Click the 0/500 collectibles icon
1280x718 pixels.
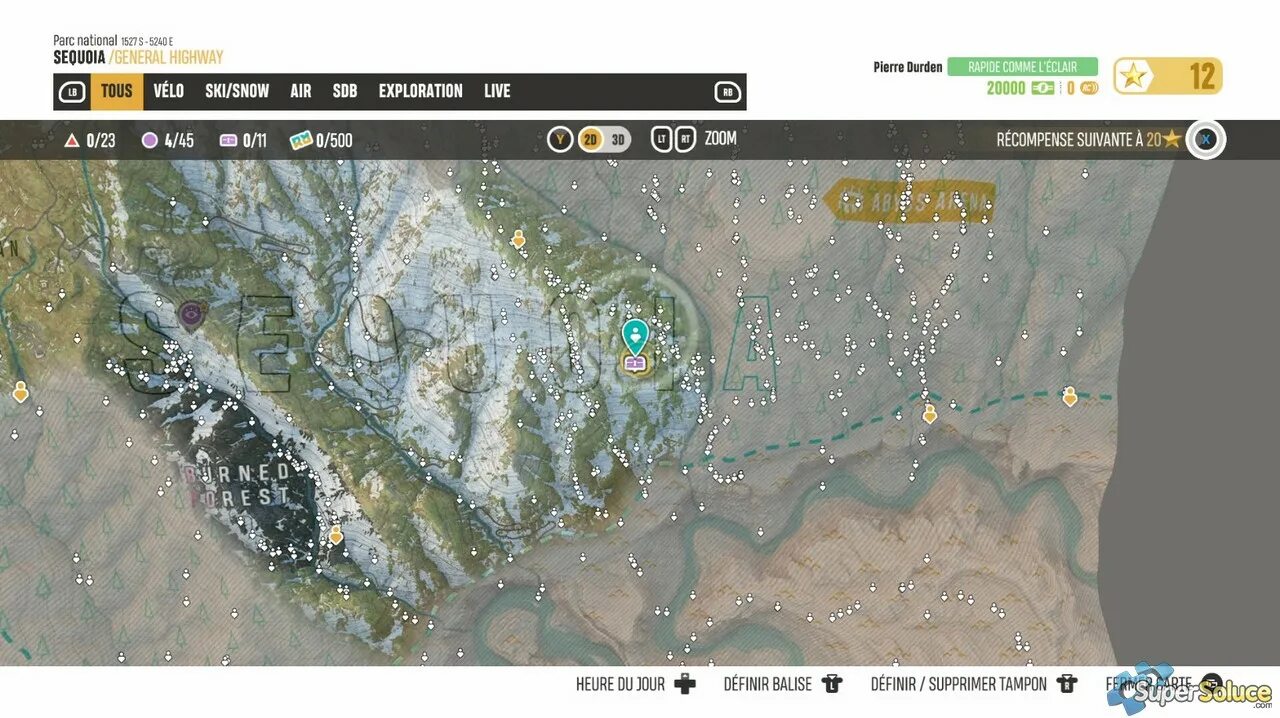coord(301,141)
